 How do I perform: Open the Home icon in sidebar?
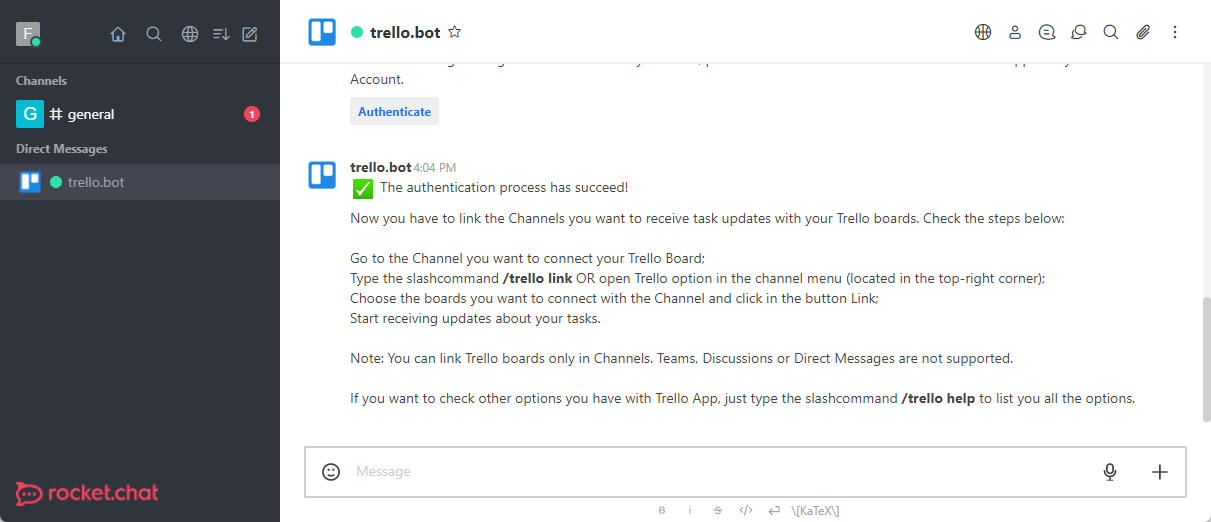pyautogui.click(x=118, y=34)
